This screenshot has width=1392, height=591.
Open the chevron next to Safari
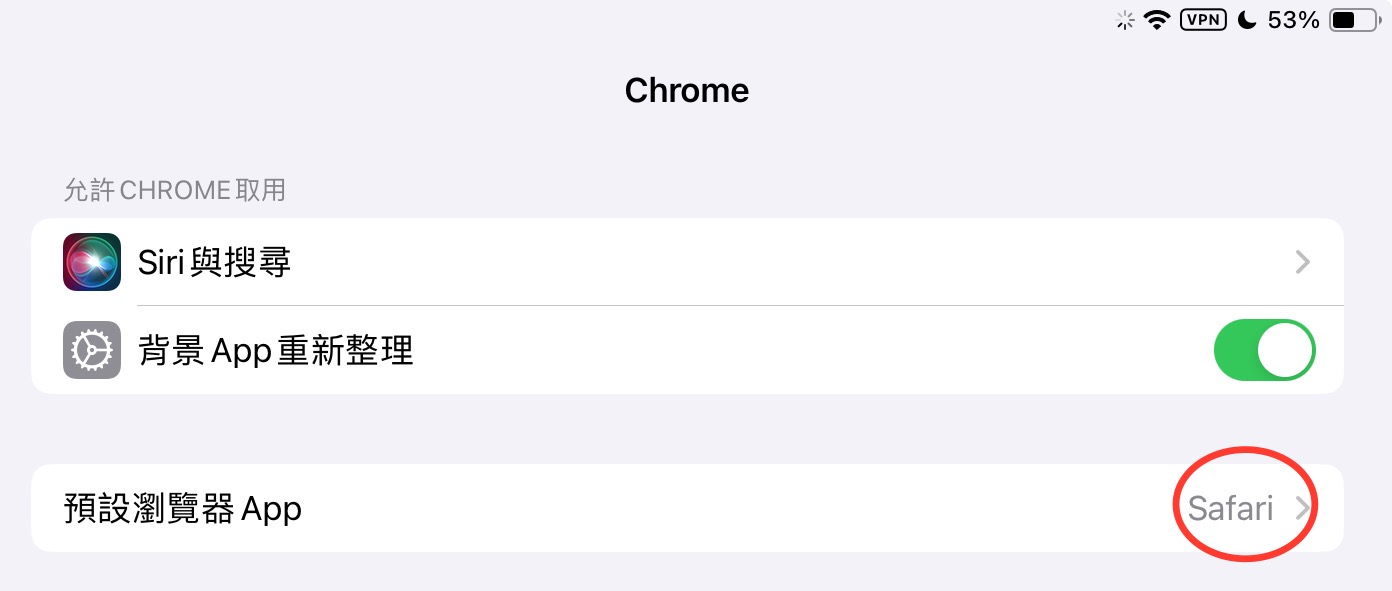tap(1302, 508)
